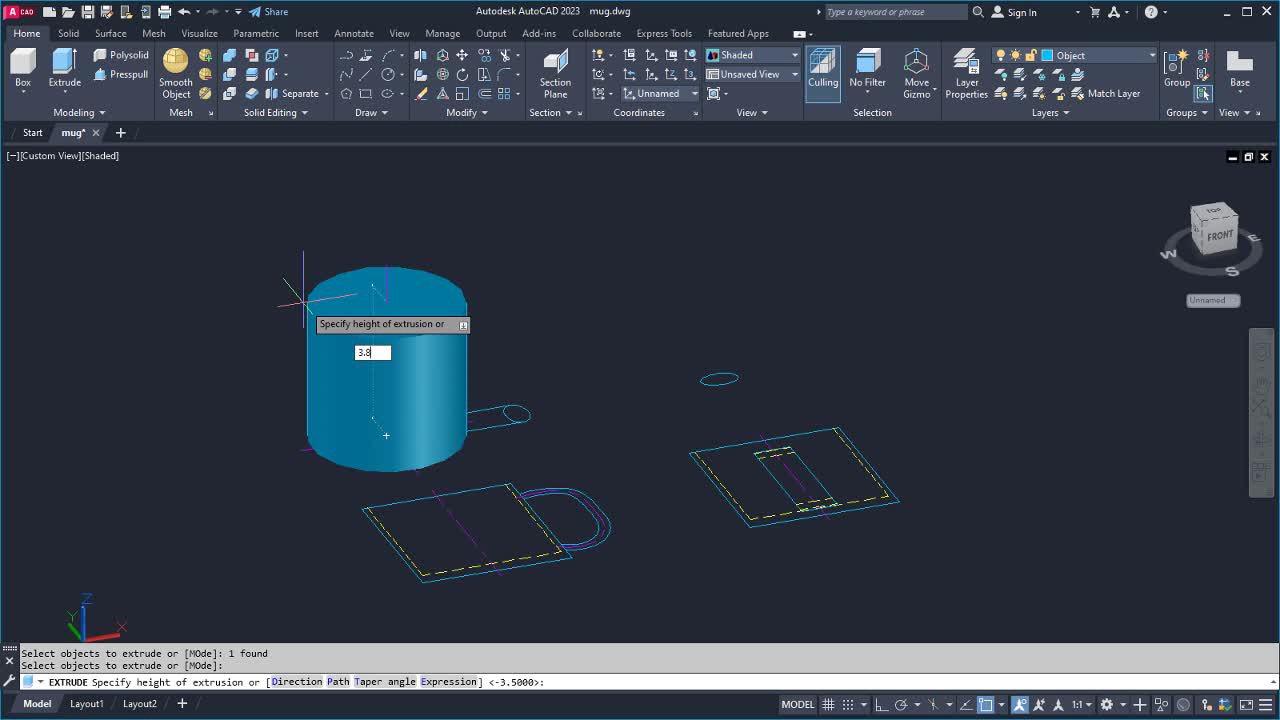Click the Presspull tool
The height and width of the screenshot is (720, 1280).
121,74
